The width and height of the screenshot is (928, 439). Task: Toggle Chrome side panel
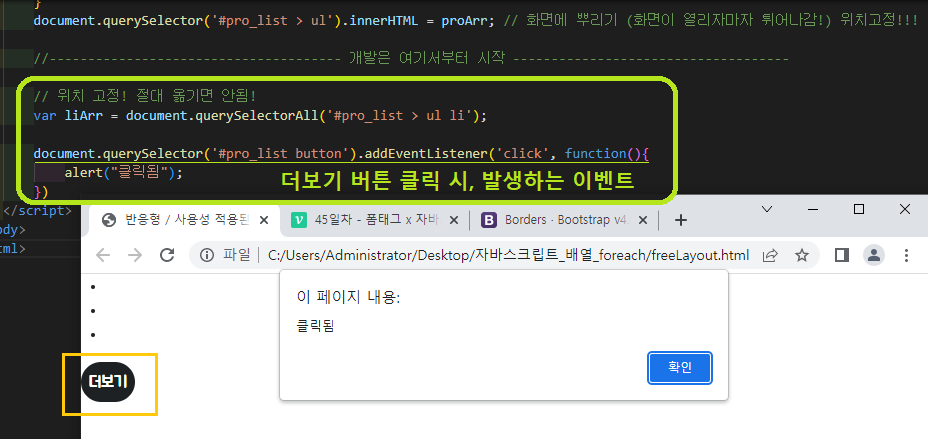(x=841, y=255)
